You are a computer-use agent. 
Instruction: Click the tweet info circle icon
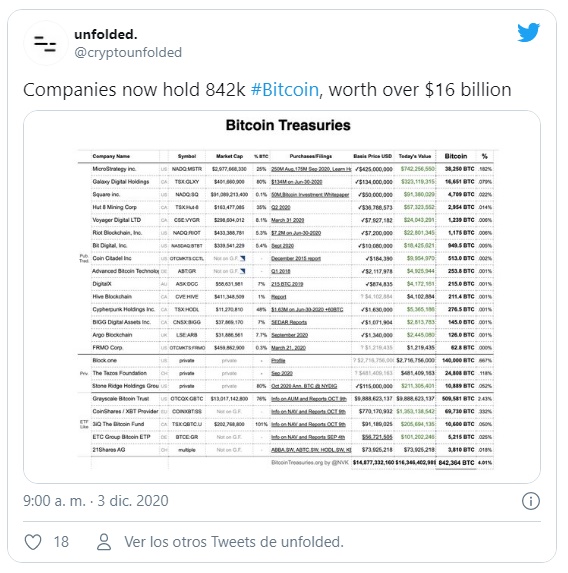(x=531, y=501)
